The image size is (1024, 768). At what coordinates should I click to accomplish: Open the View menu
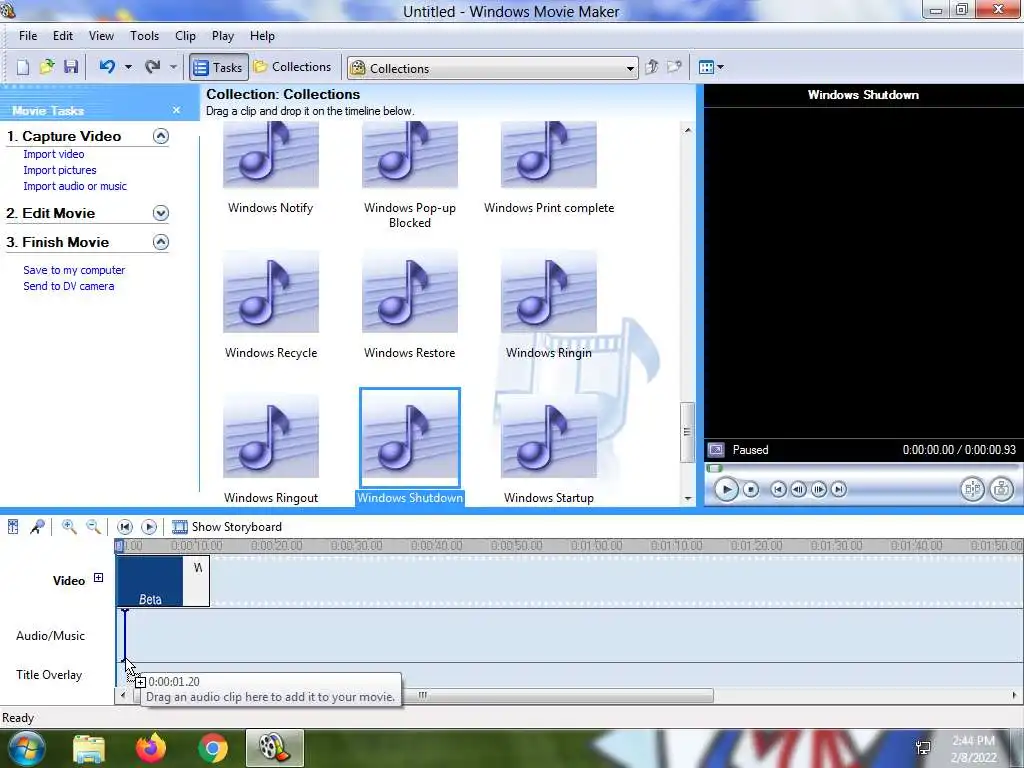[101, 36]
